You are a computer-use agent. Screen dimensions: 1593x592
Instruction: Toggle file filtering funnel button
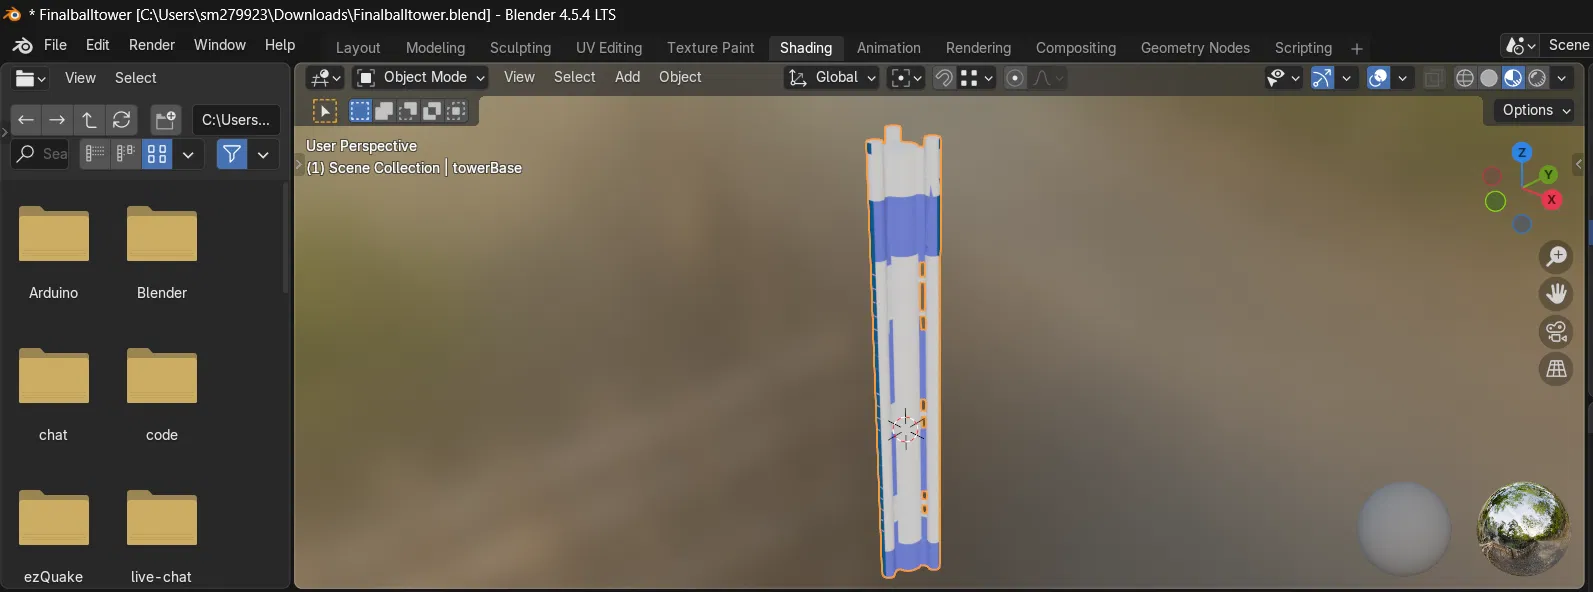click(232, 154)
